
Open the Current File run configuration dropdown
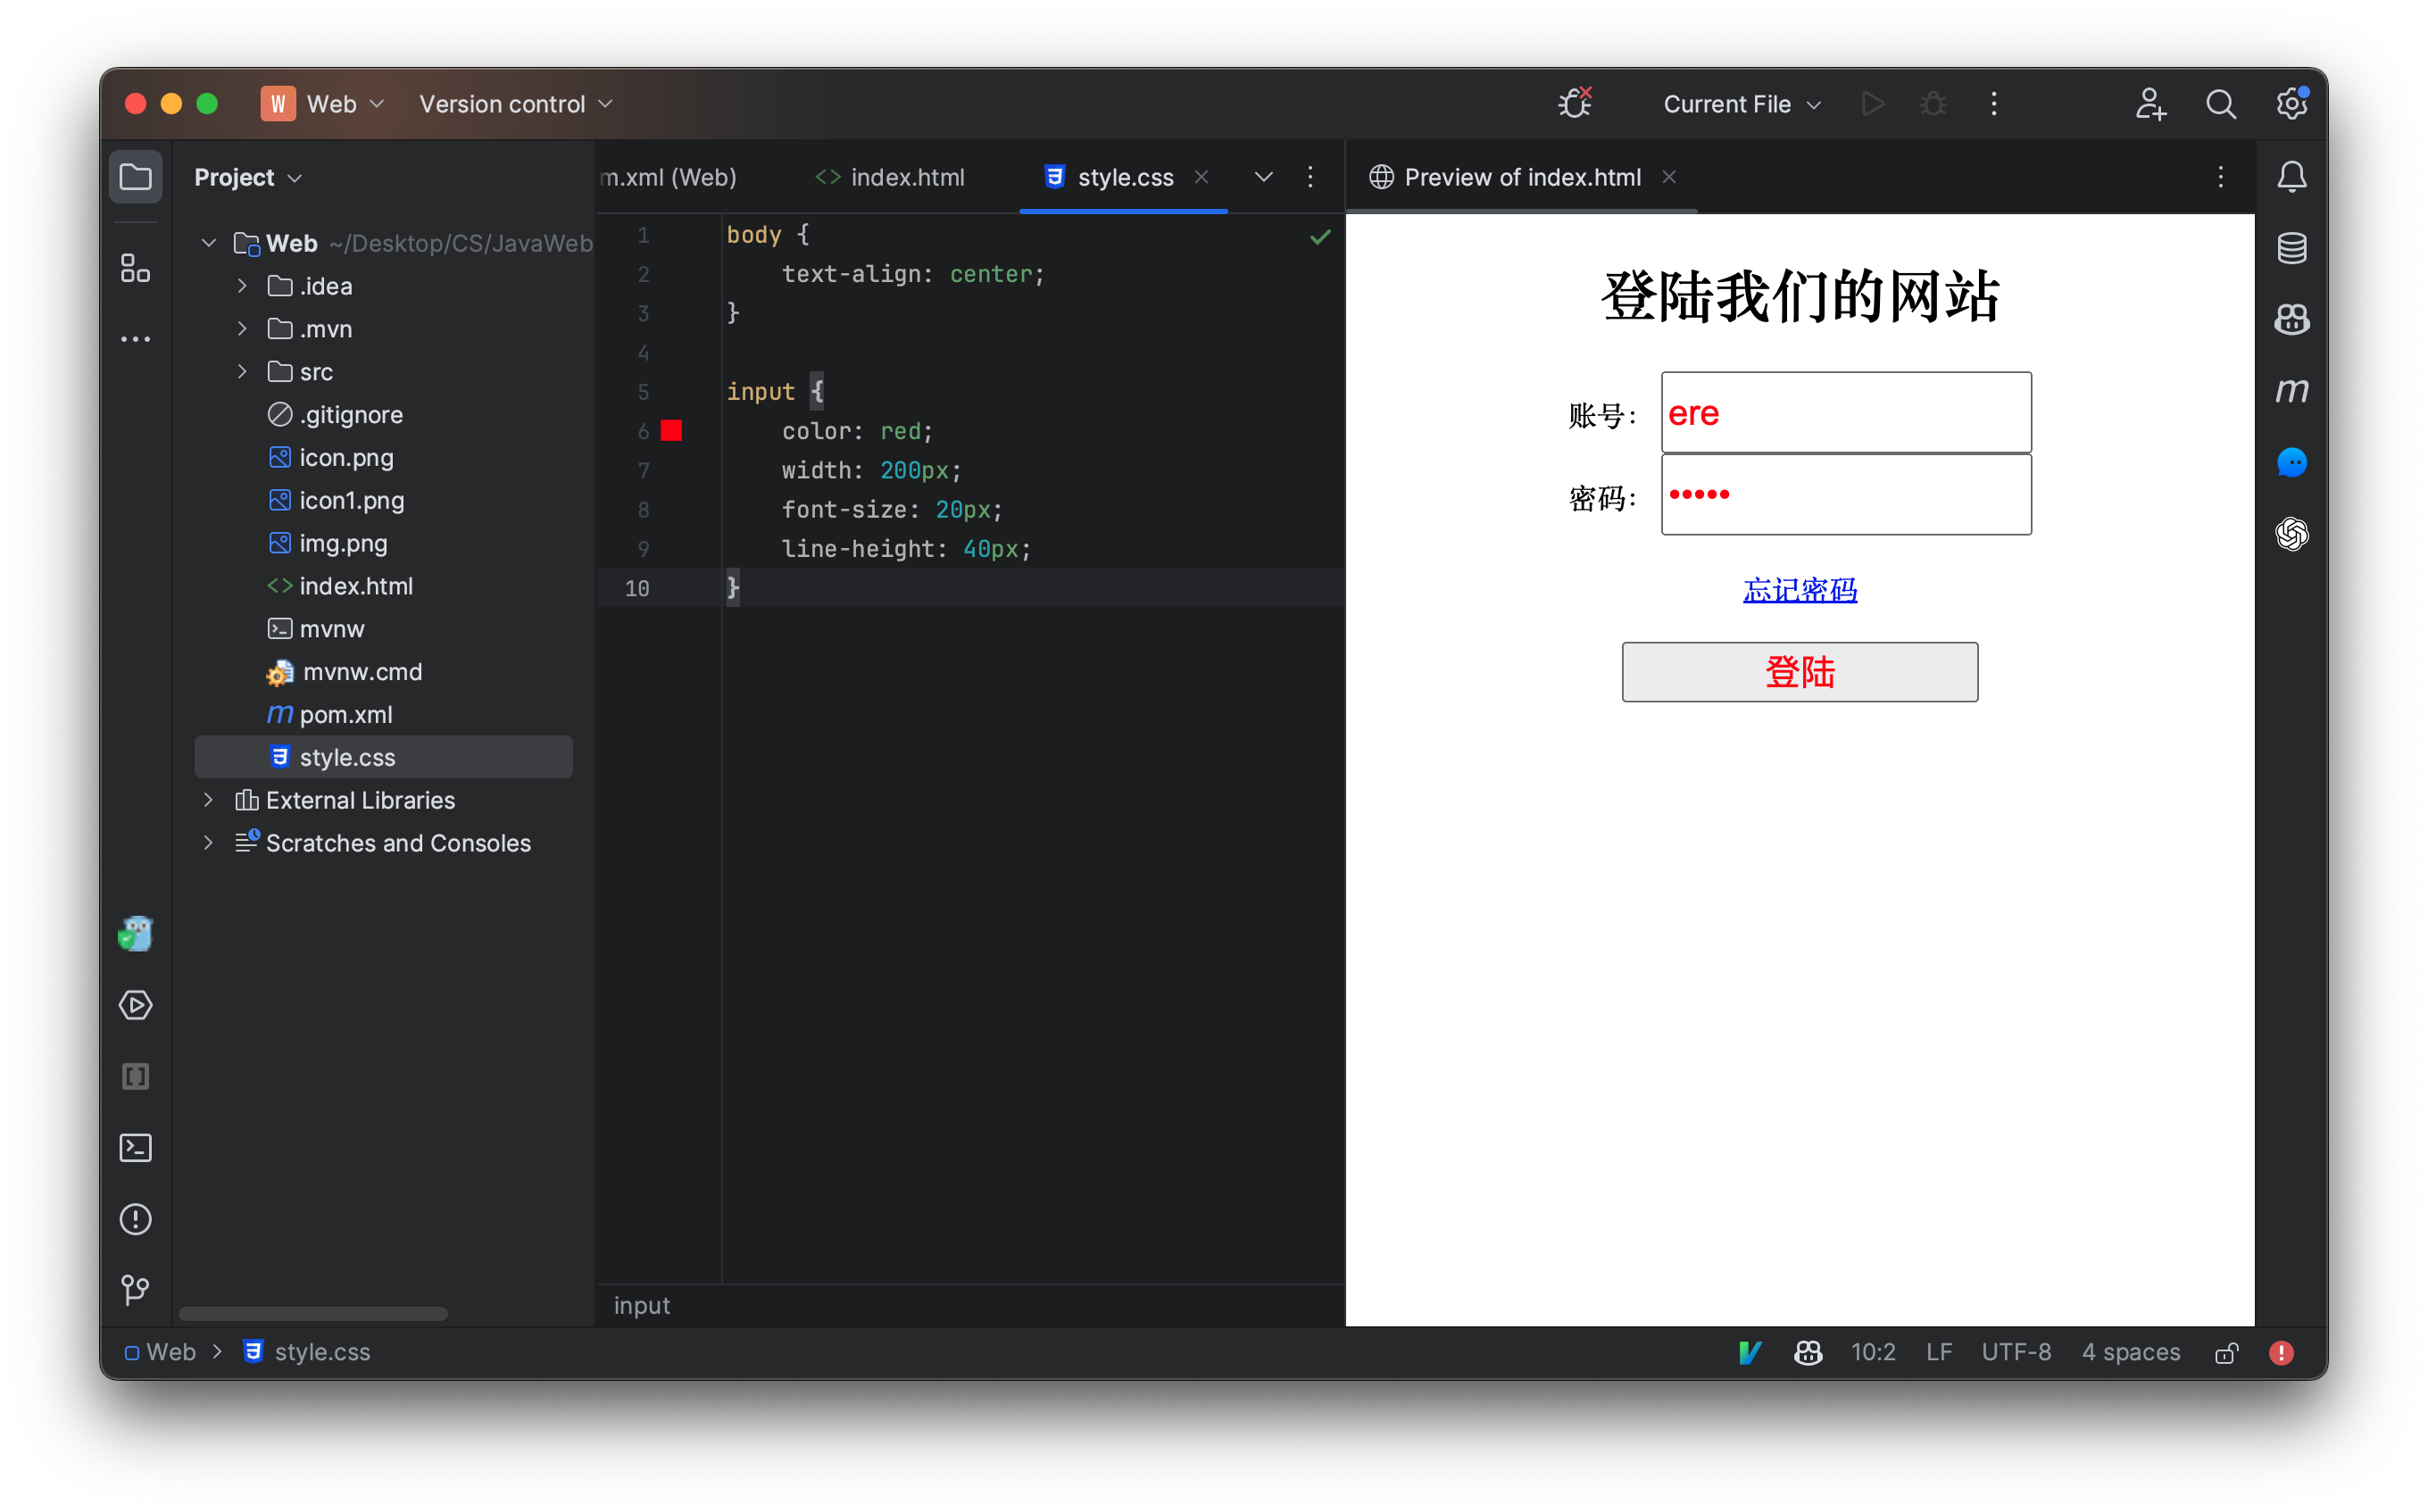pos(1741,103)
